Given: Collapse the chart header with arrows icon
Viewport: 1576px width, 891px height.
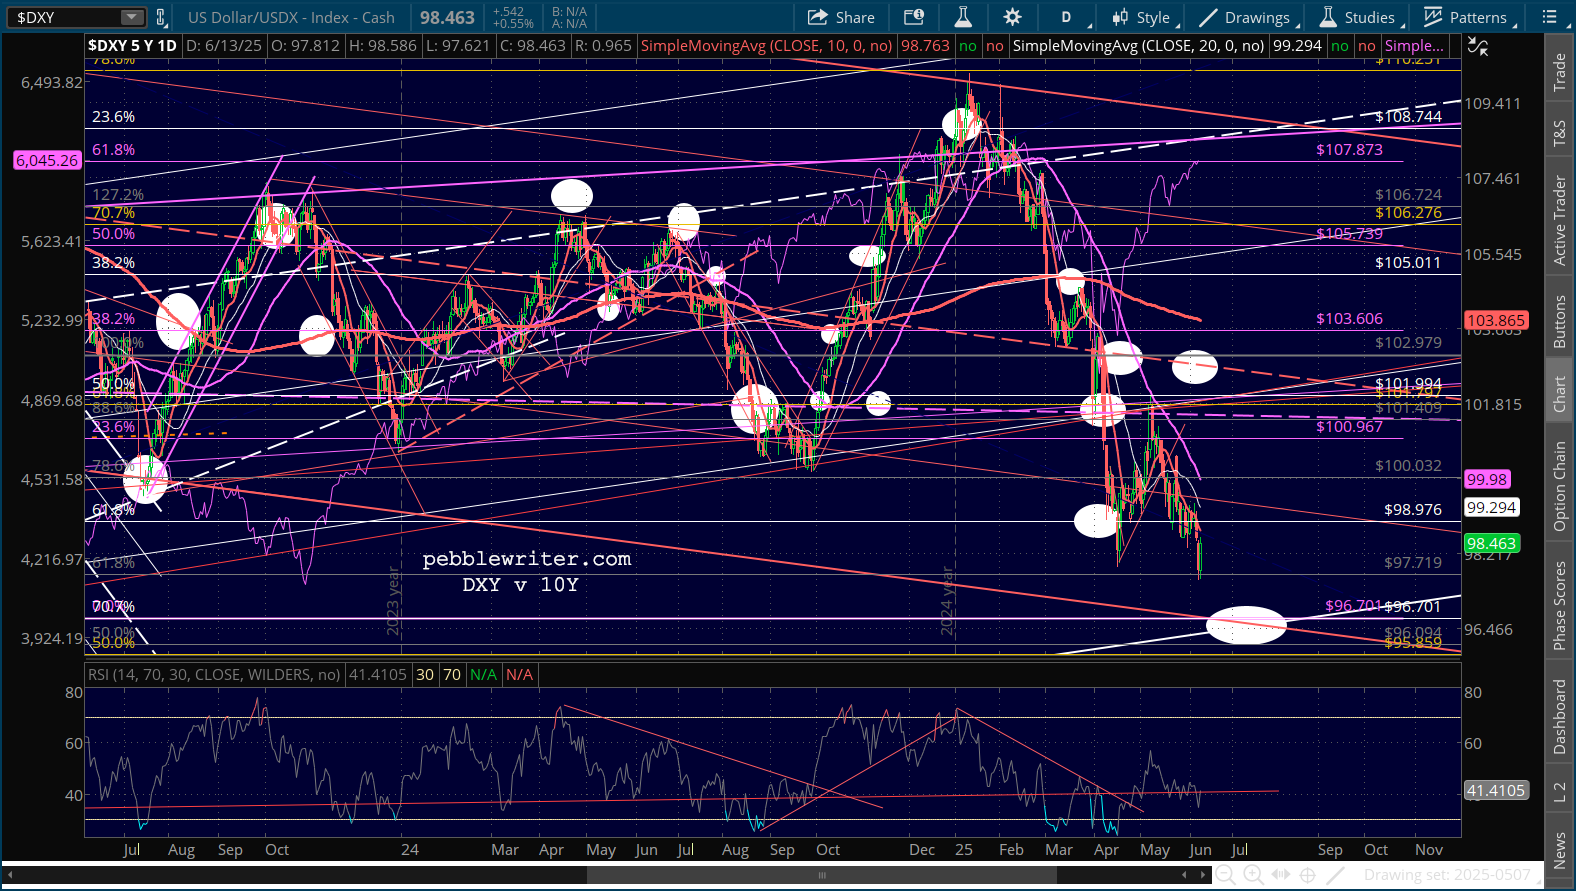Looking at the screenshot, I should coord(1478,46).
